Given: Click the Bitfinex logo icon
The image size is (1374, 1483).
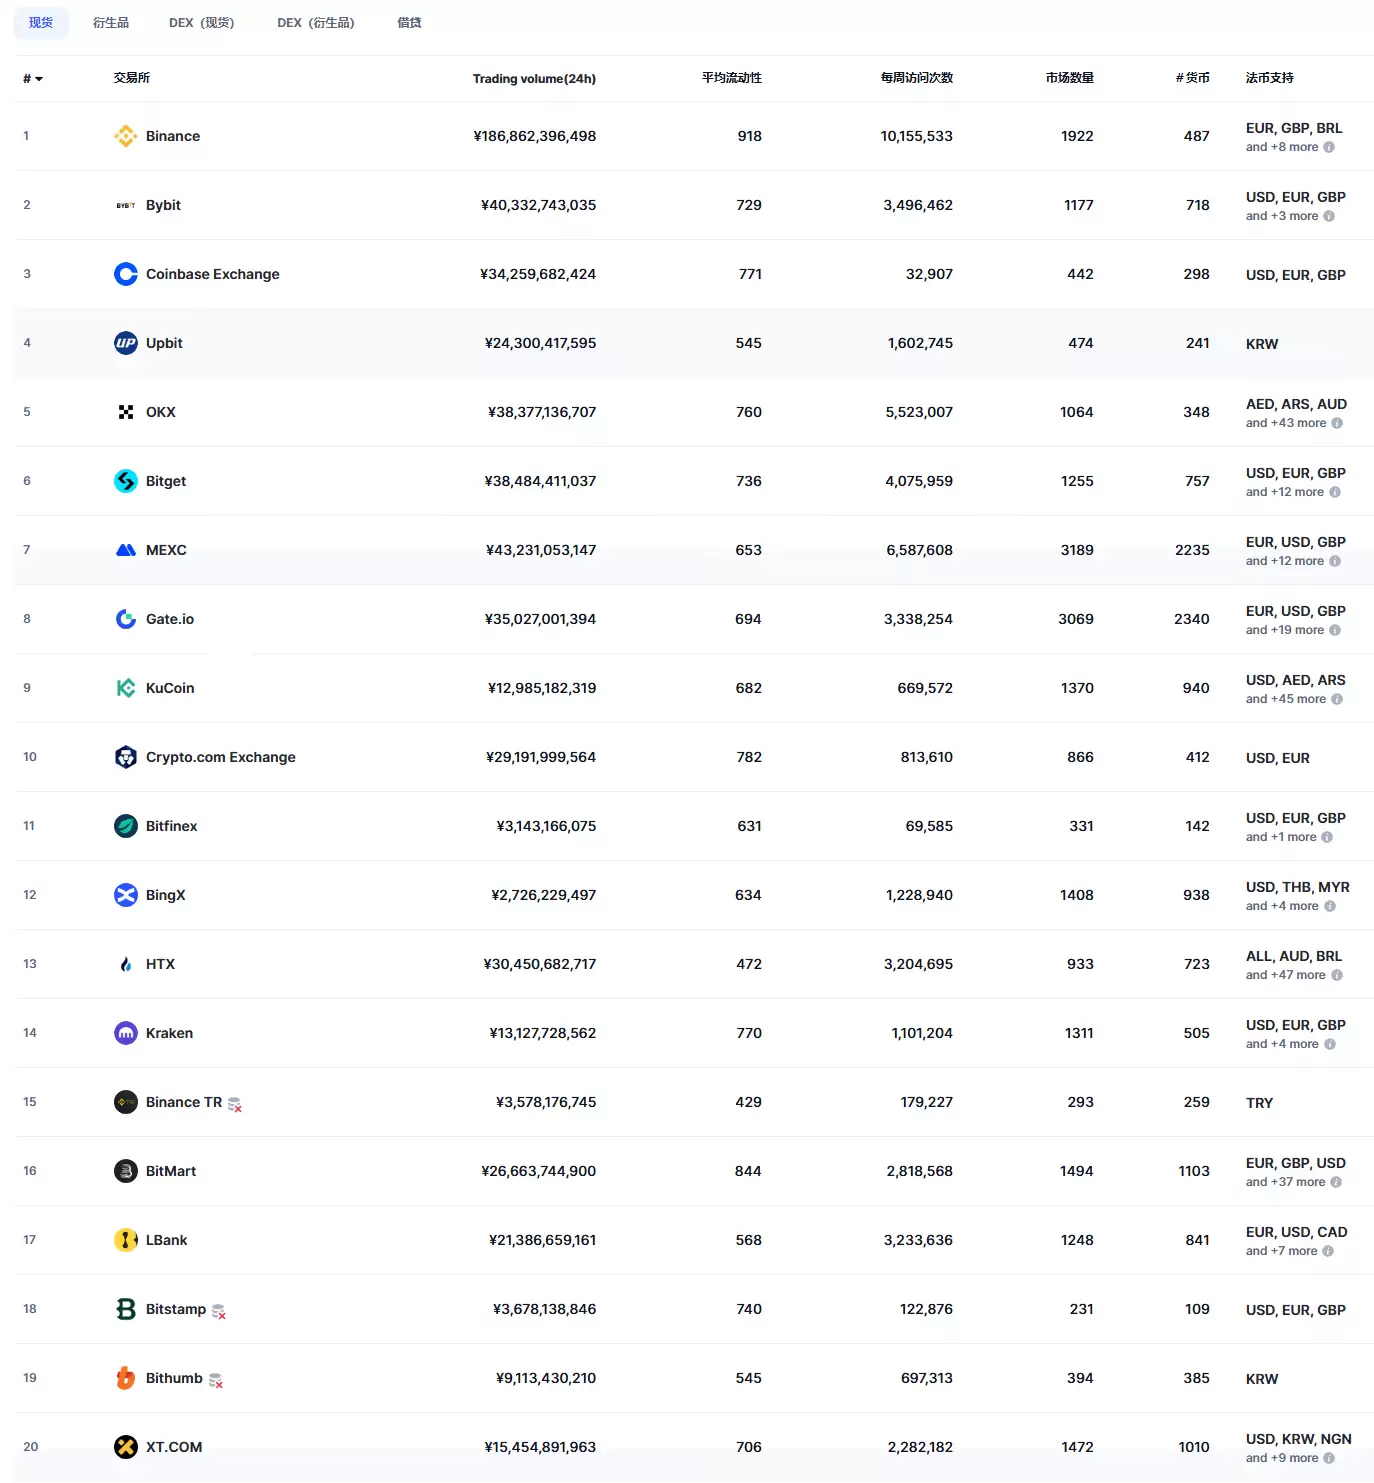Looking at the screenshot, I should pyautogui.click(x=126, y=826).
